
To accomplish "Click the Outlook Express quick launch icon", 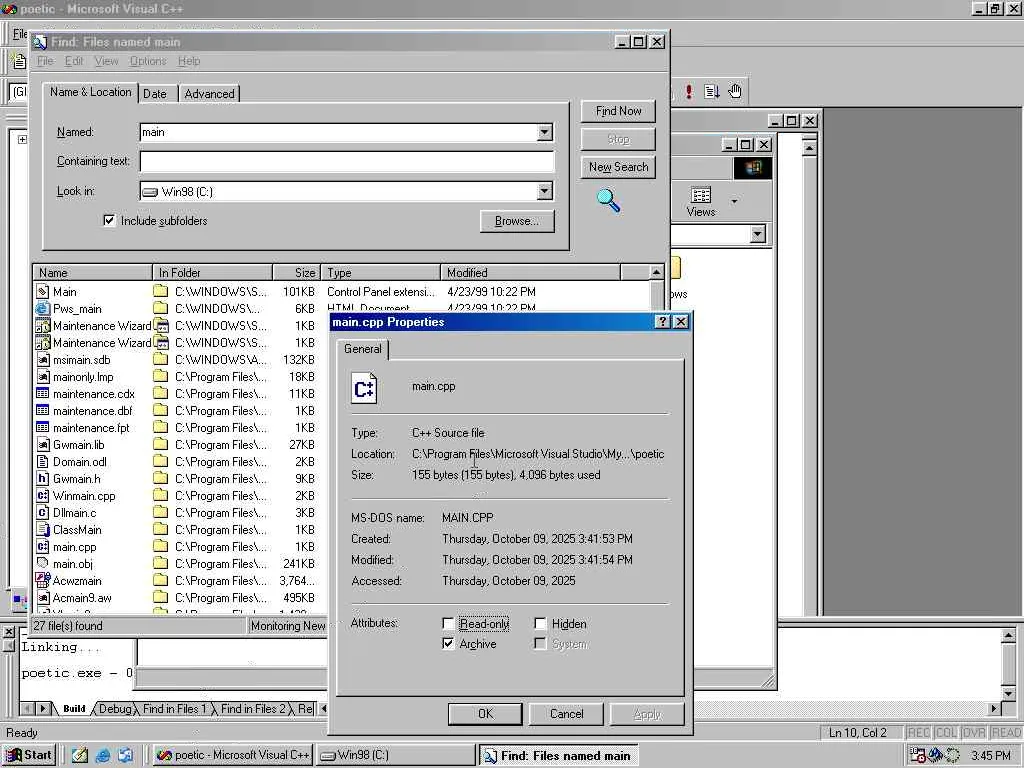I will (125, 755).
